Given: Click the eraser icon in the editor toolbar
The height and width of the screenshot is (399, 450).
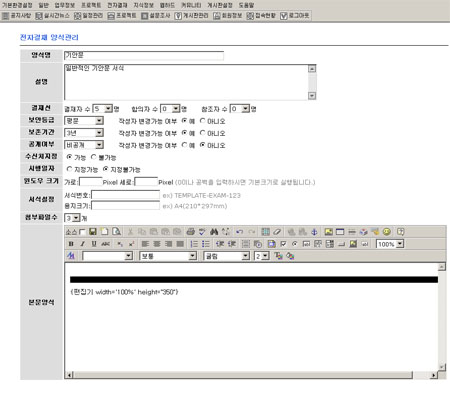Looking at the screenshot, I should pyautogui.click(x=277, y=232).
